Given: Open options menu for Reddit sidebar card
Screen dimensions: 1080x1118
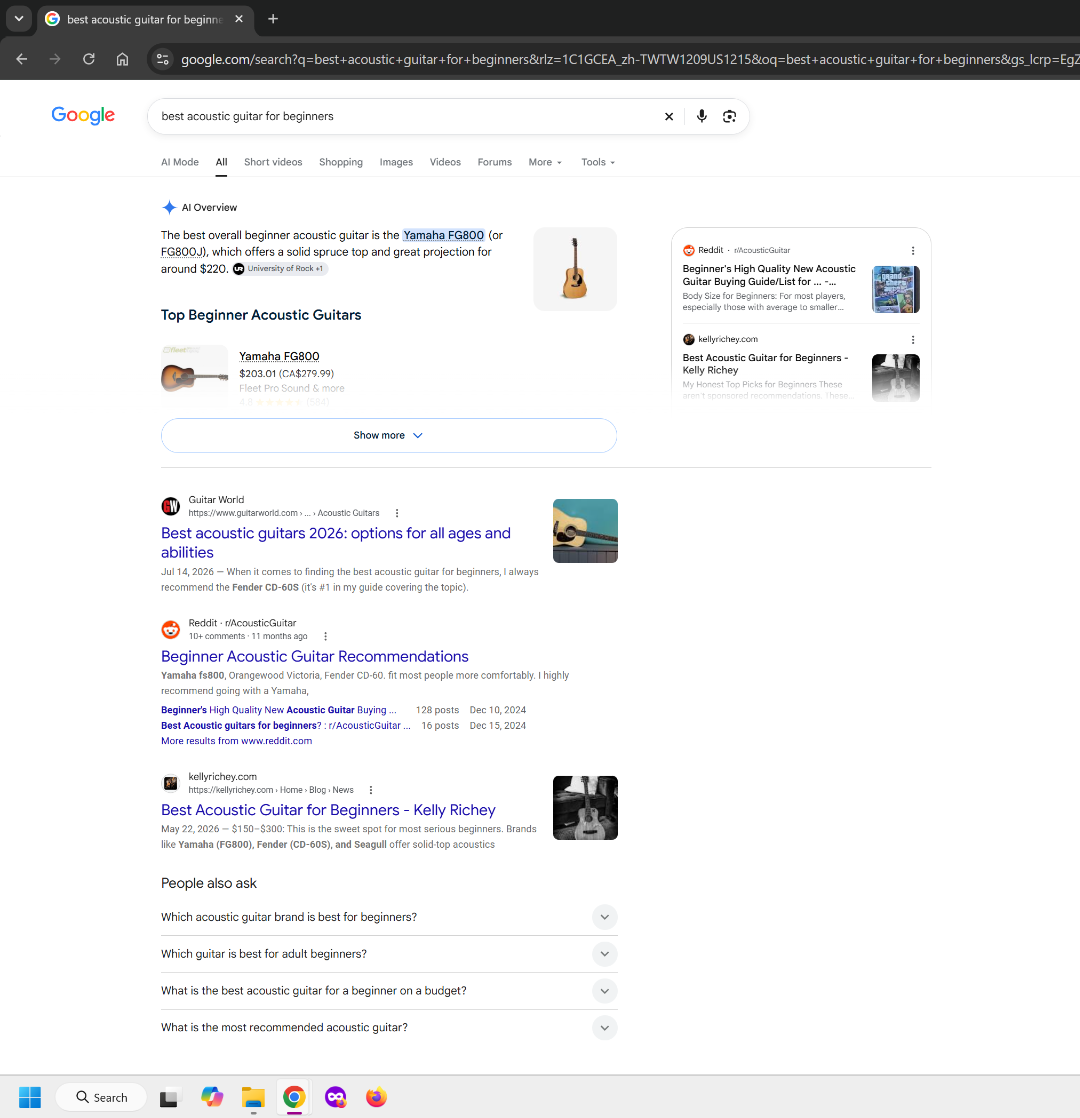Looking at the screenshot, I should (x=912, y=250).
